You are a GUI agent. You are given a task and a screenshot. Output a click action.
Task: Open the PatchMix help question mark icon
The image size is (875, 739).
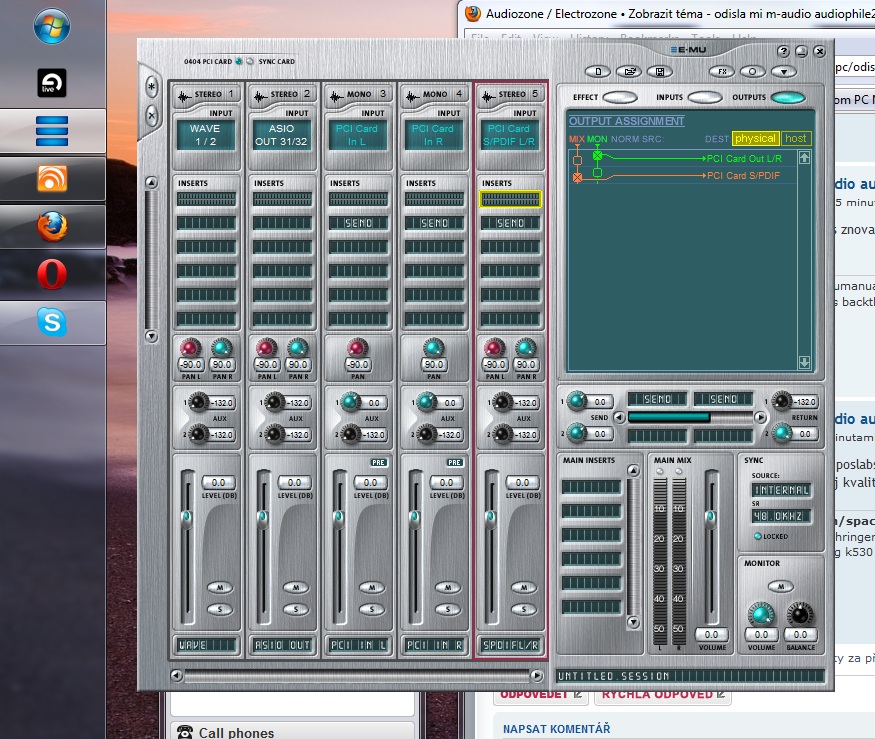pos(784,51)
